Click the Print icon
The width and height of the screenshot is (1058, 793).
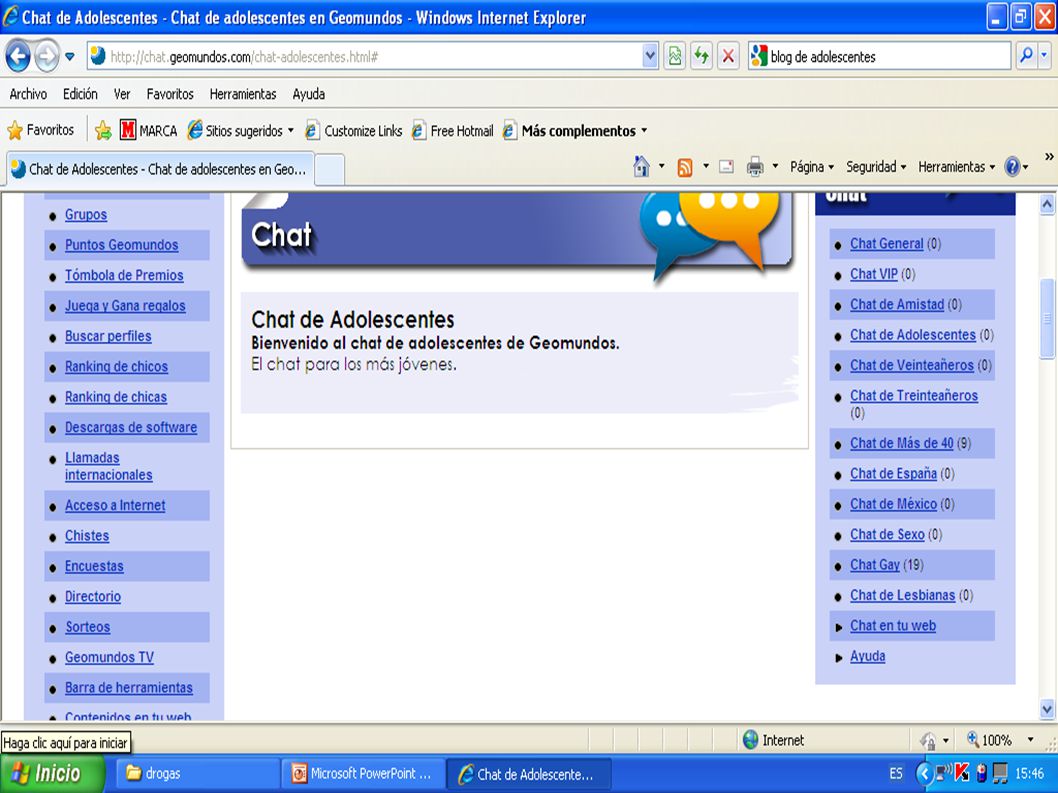(755, 166)
